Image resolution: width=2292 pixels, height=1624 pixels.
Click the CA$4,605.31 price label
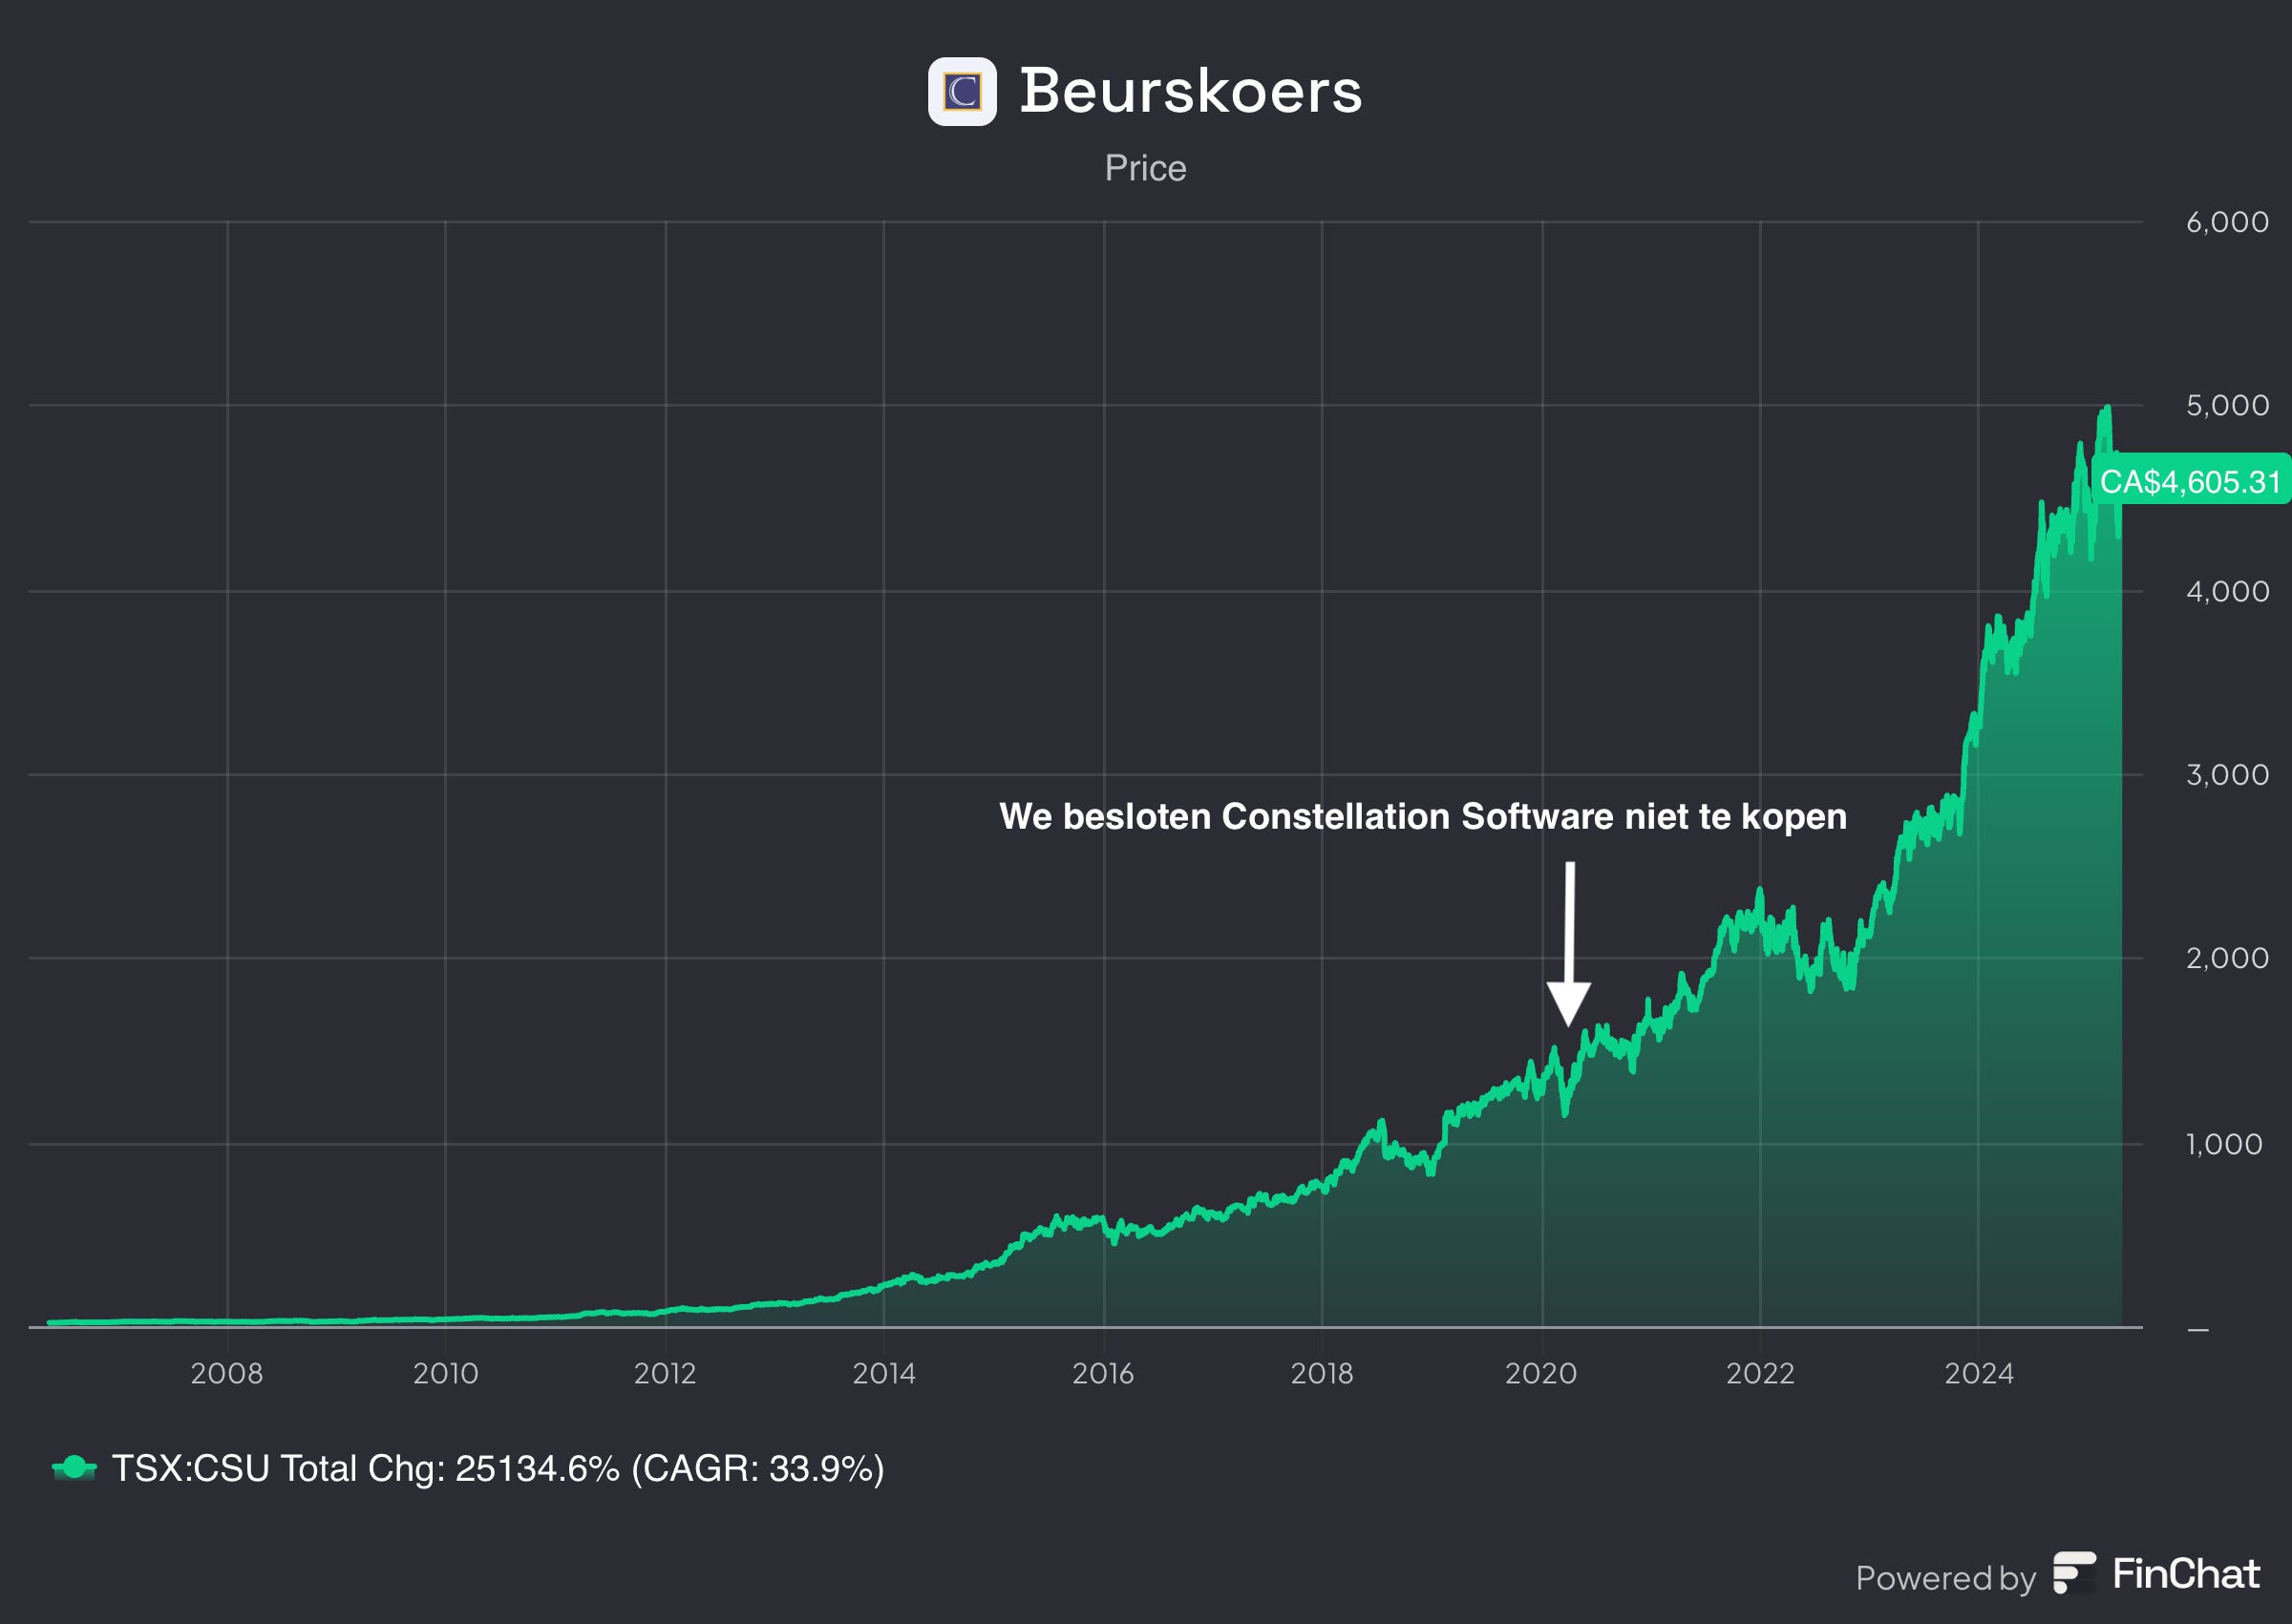(2189, 481)
